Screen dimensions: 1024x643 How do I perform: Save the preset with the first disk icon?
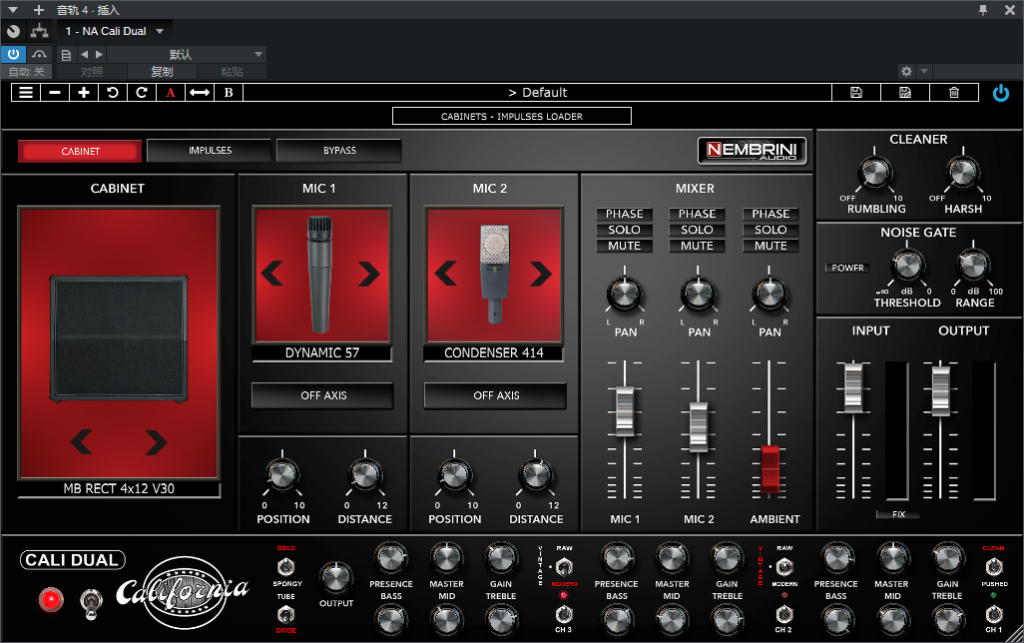[856, 93]
